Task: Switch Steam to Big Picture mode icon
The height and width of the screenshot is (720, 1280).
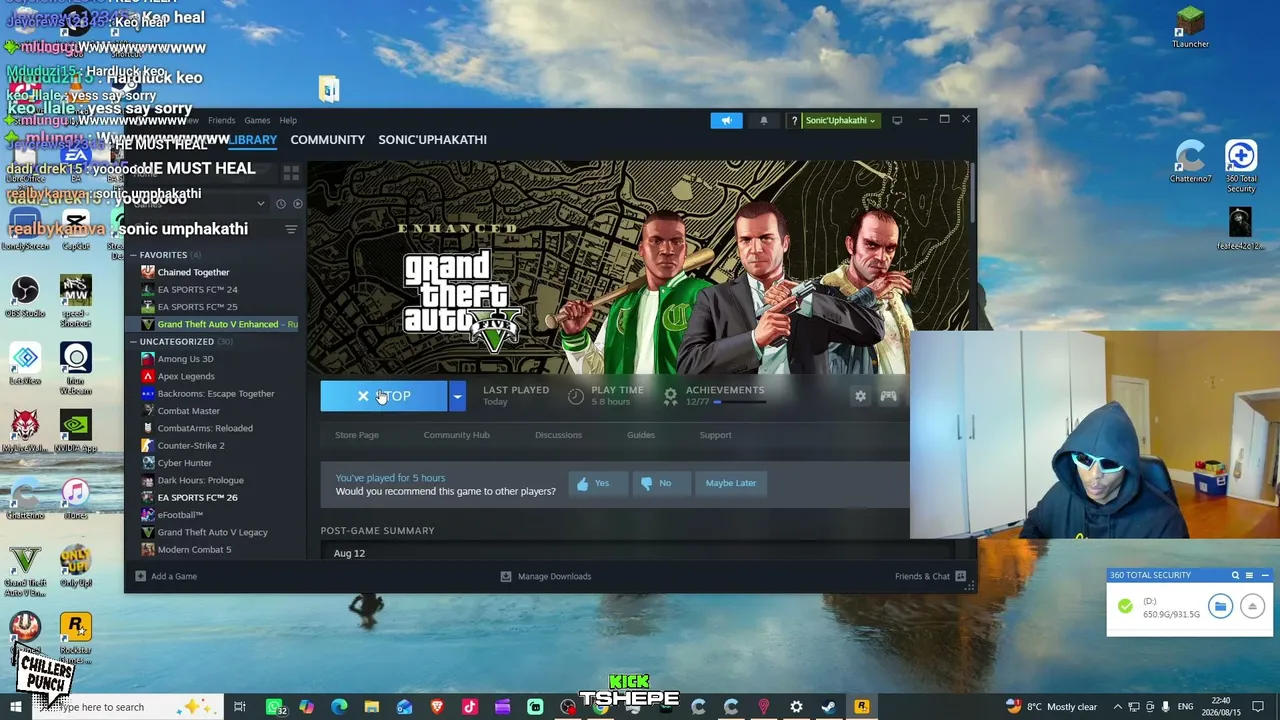Action: pyautogui.click(x=897, y=121)
